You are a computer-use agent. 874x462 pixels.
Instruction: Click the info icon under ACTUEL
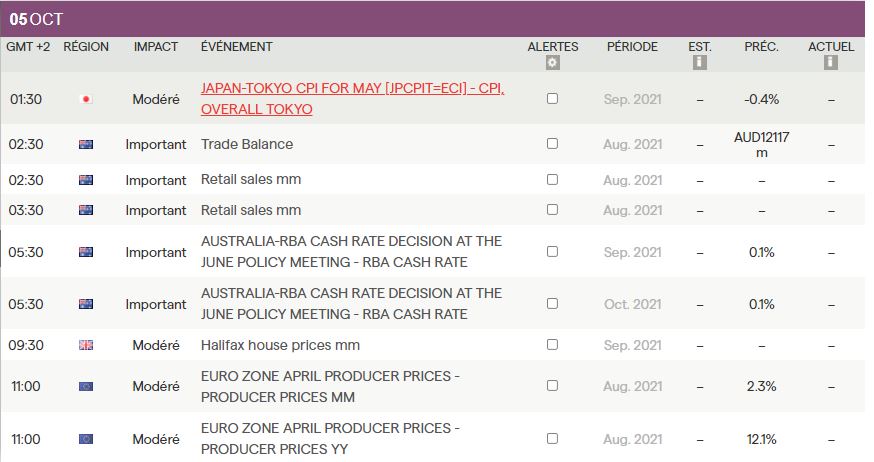[x=830, y=63]
